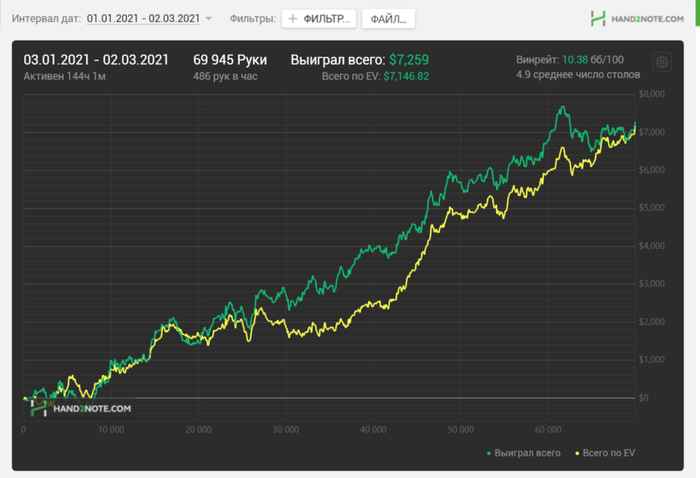Click the EV total value $7,146.82
Viewport: 700px width, 478px height.
coord(406,76)
